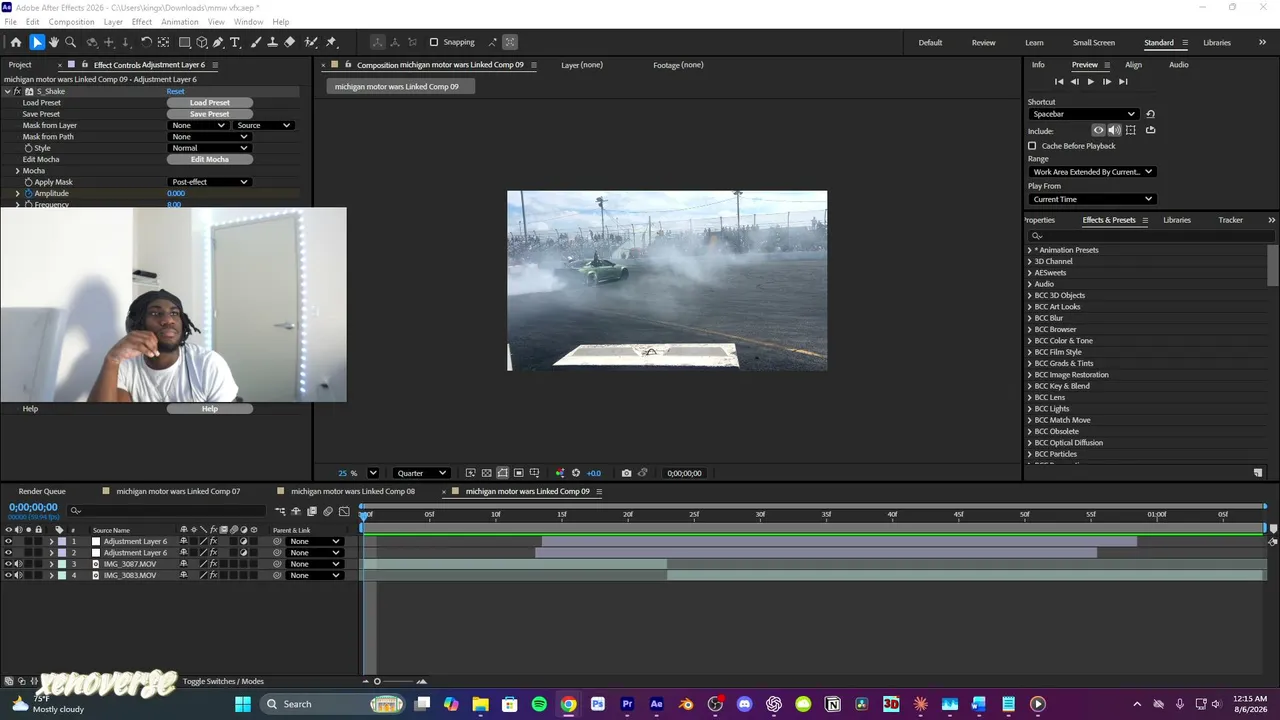Open the Shortcut Spacebar dropdown
This screenshot has width=1280, height=720.
1083,114
